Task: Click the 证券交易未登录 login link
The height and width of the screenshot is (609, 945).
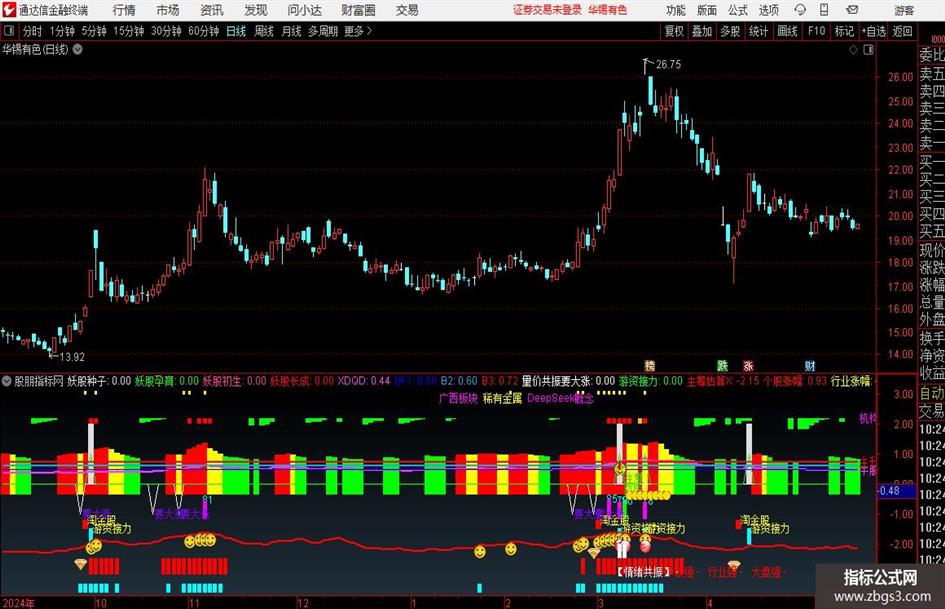Action: tap(547, 10)
